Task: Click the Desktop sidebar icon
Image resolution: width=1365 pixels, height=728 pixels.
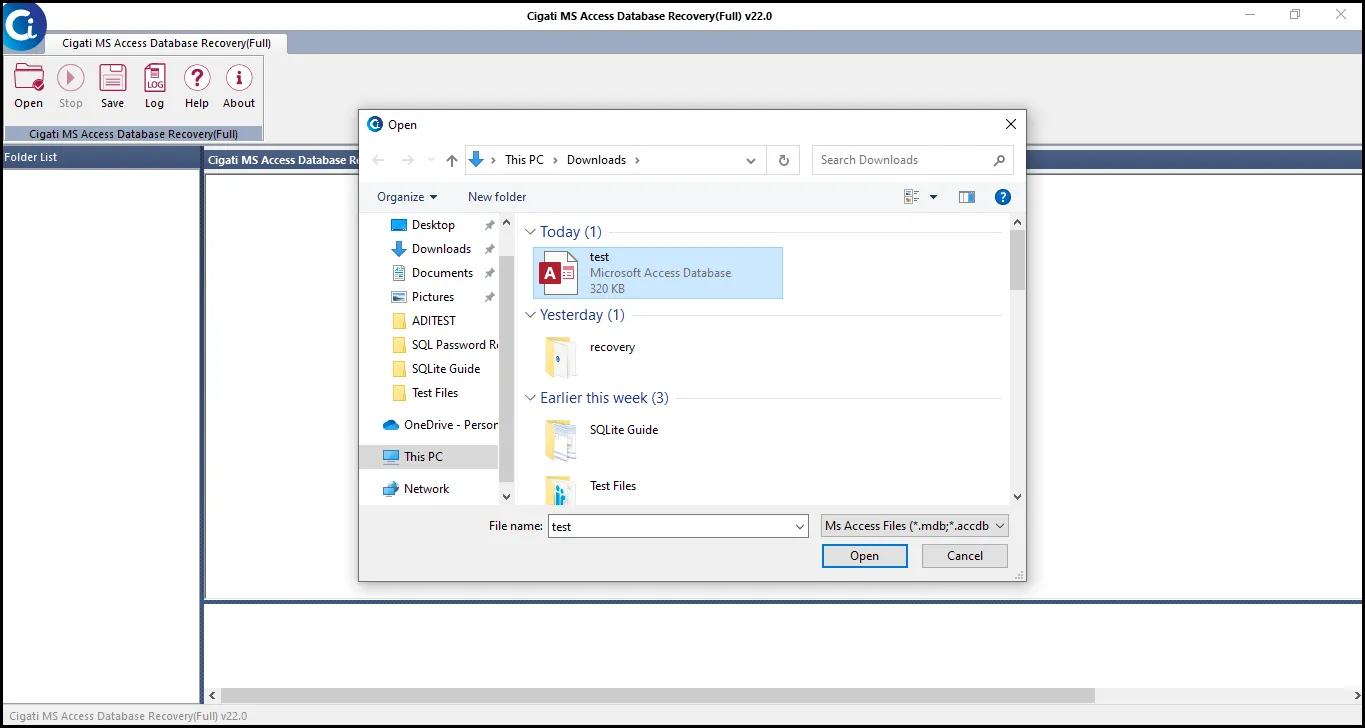Action: (399, 225)
